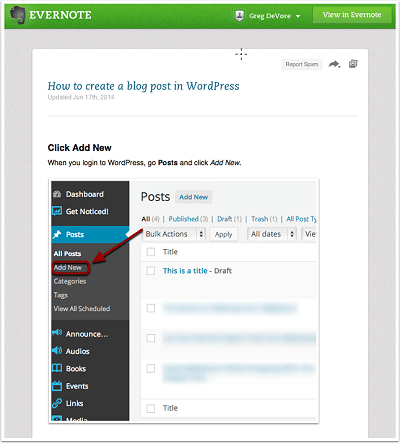Click the Get Noticed! chart icon
The height and width of the screenshot is (443, 400).
[57, 211]
